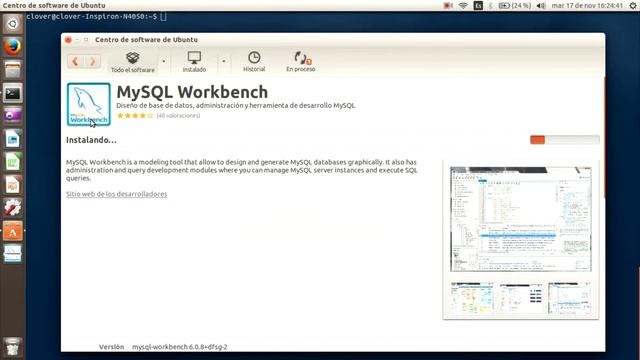This screenshot has height=360, width=640.
Task: Open the 48 valoraciones reviews link
Action: tap(178, 116)
